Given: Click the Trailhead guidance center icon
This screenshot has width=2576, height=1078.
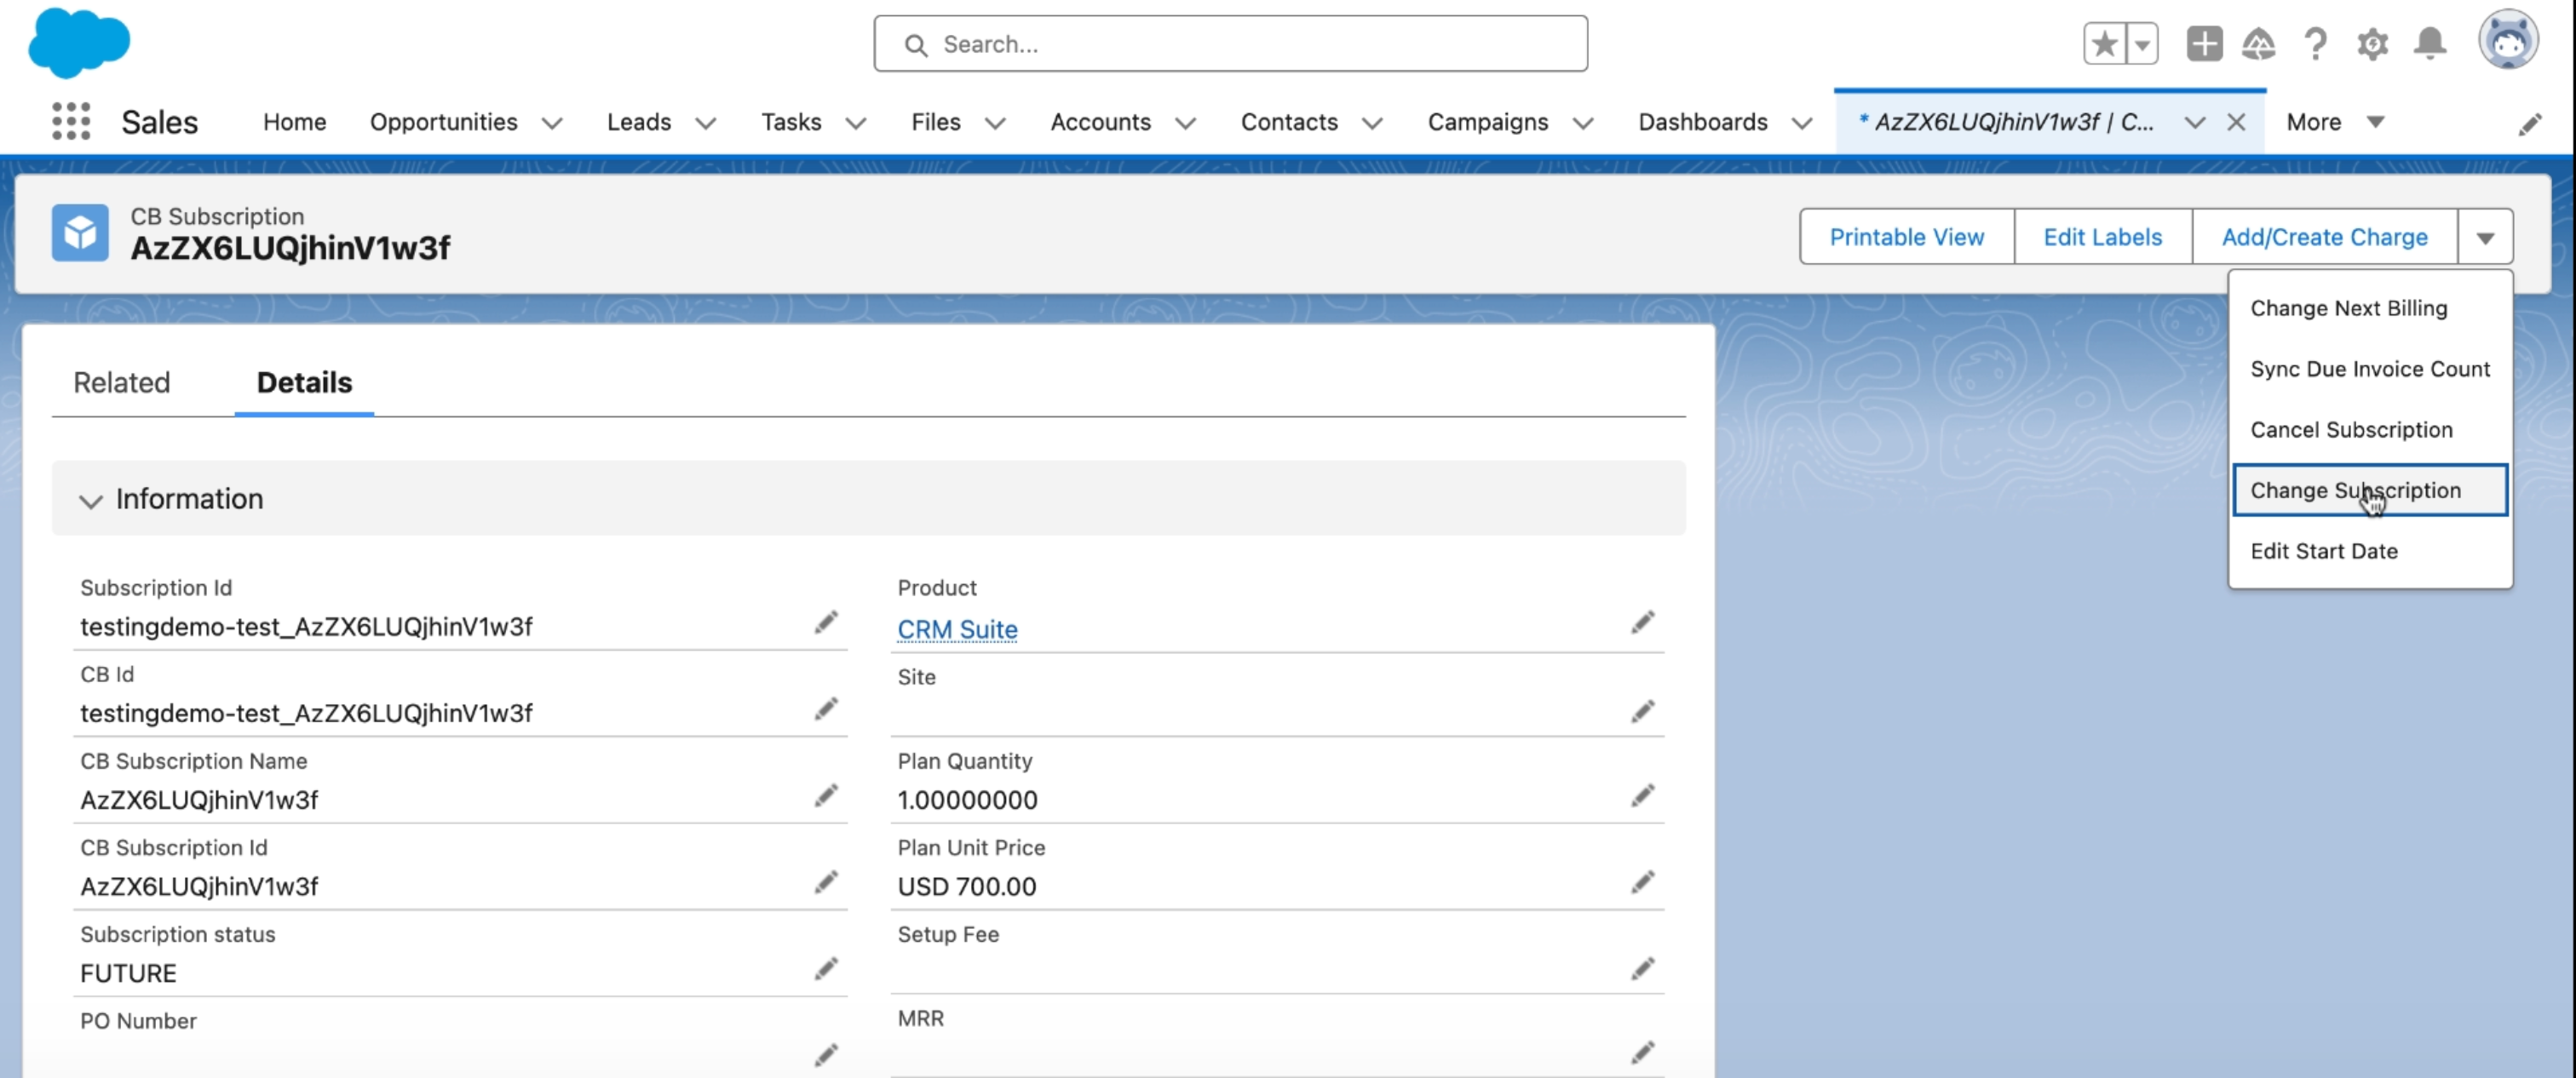Looking at the screenshot, I should click(2259, 44).
